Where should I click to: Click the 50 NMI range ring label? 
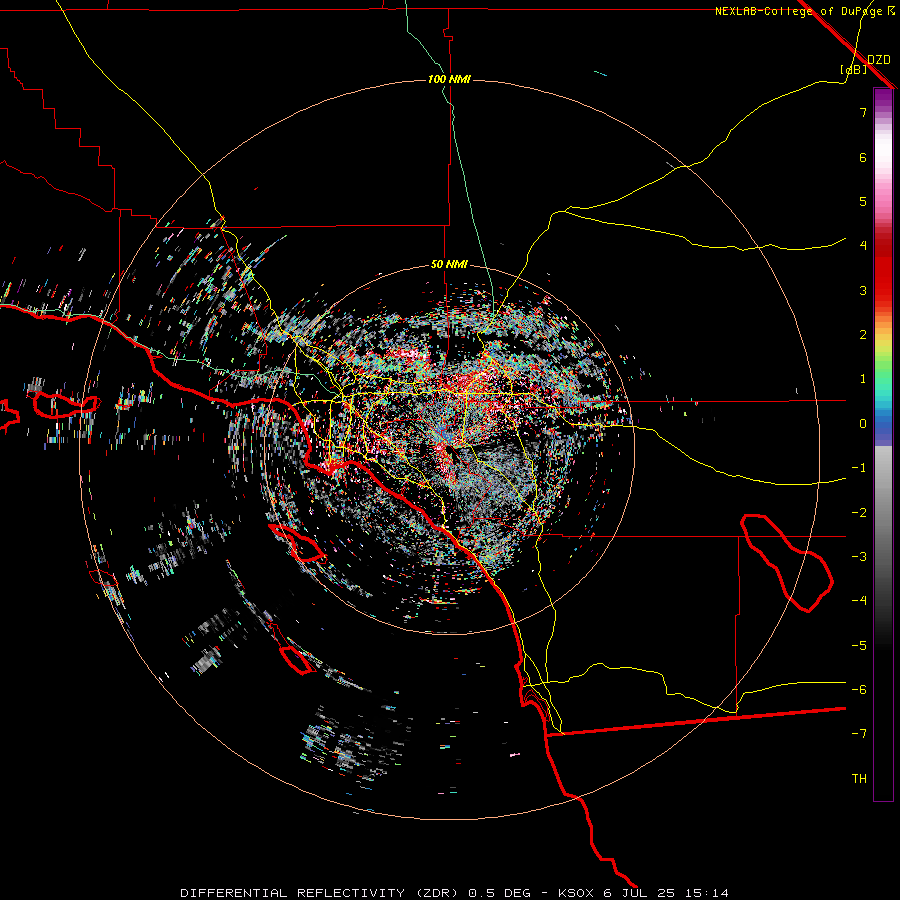point(449,265)
